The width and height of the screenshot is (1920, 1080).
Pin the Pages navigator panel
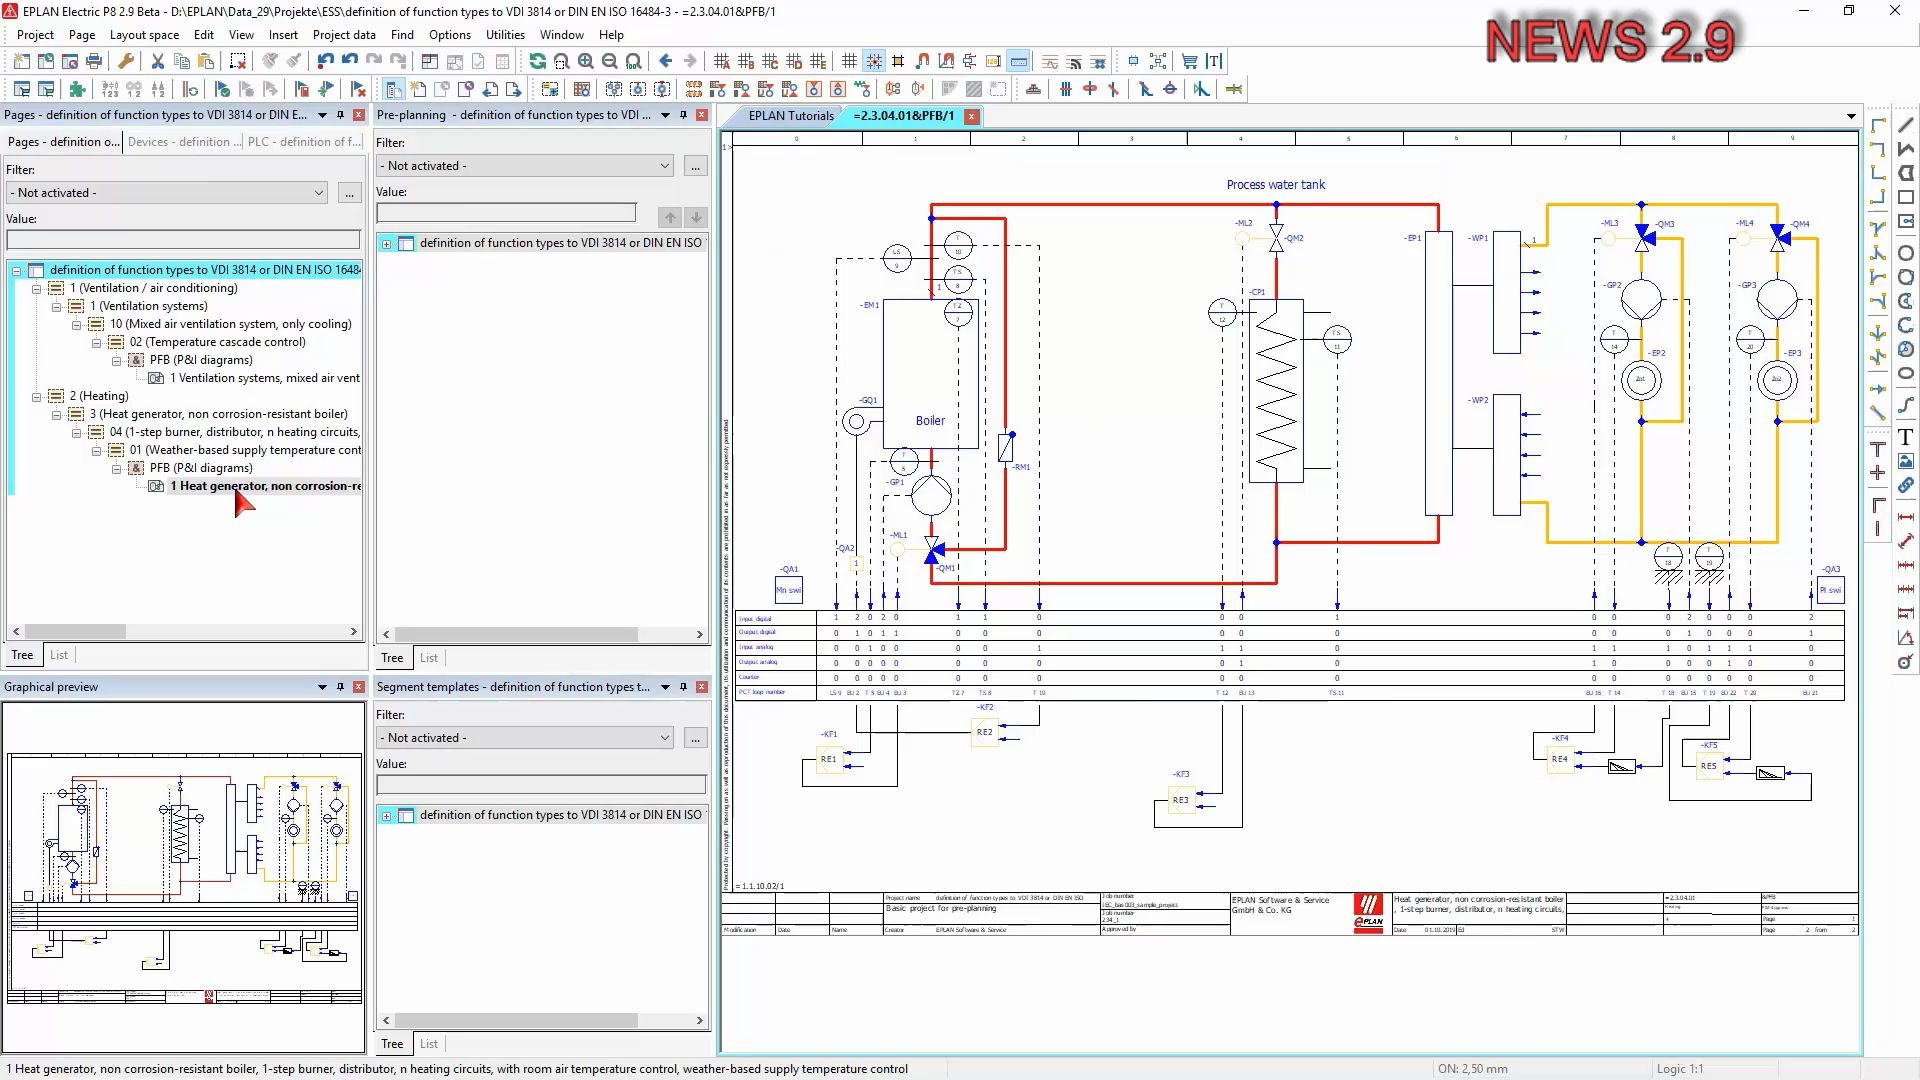pos(340,115)
